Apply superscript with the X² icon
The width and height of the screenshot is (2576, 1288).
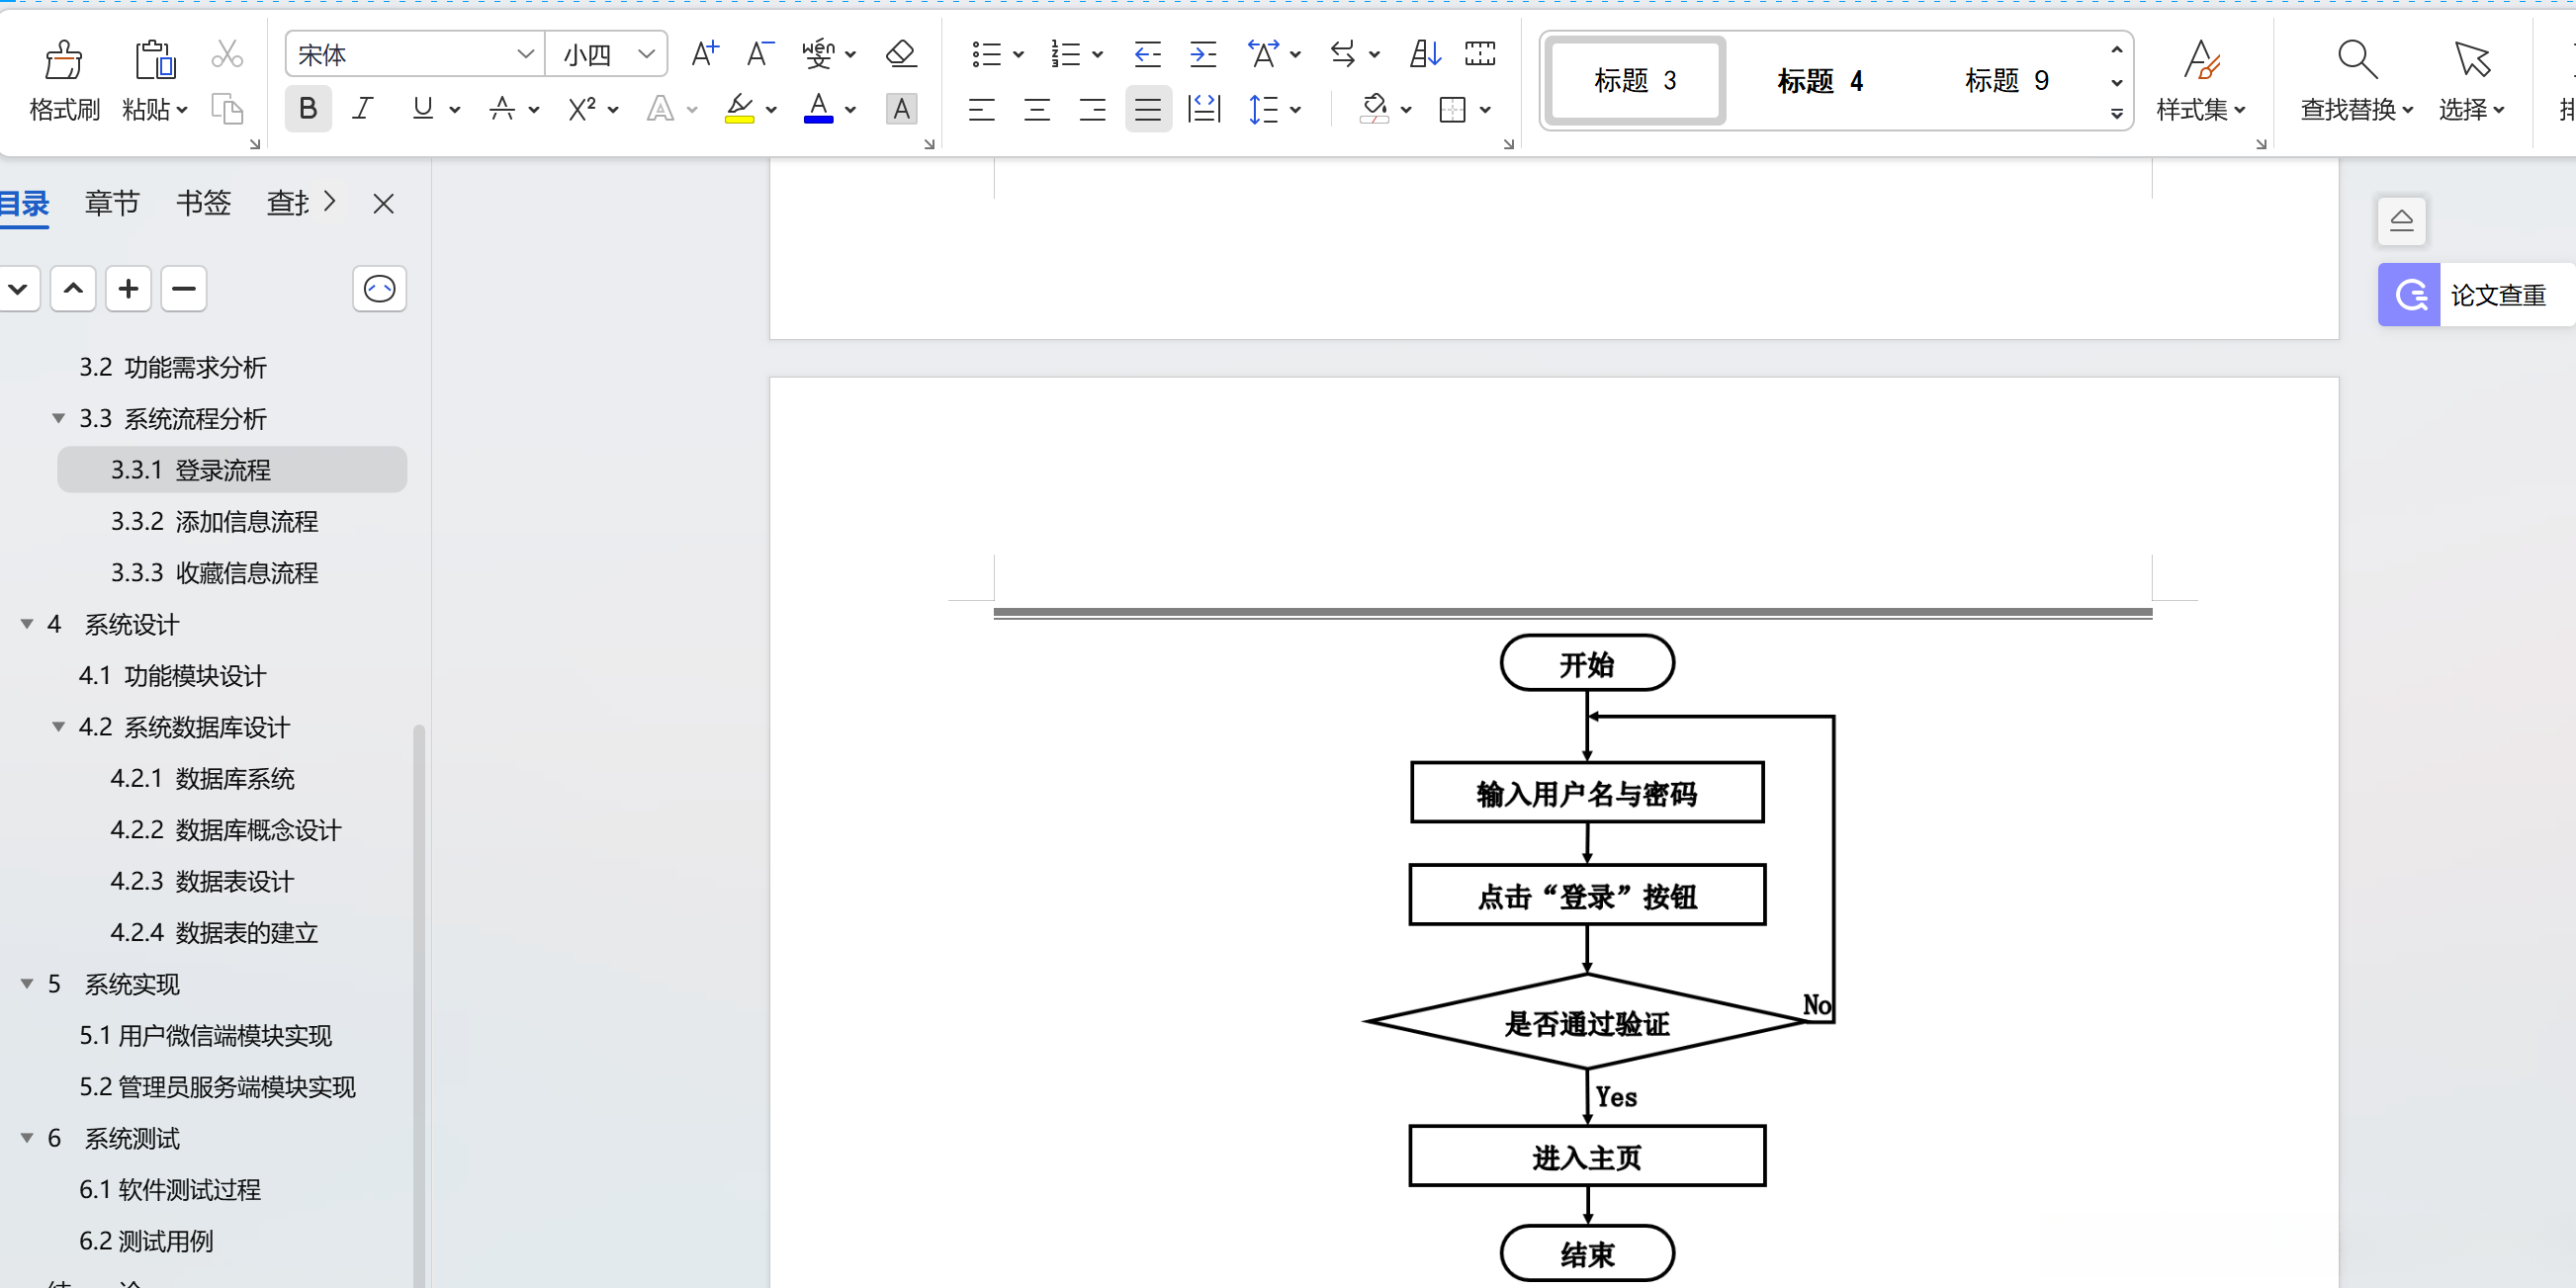pos(583,109)
